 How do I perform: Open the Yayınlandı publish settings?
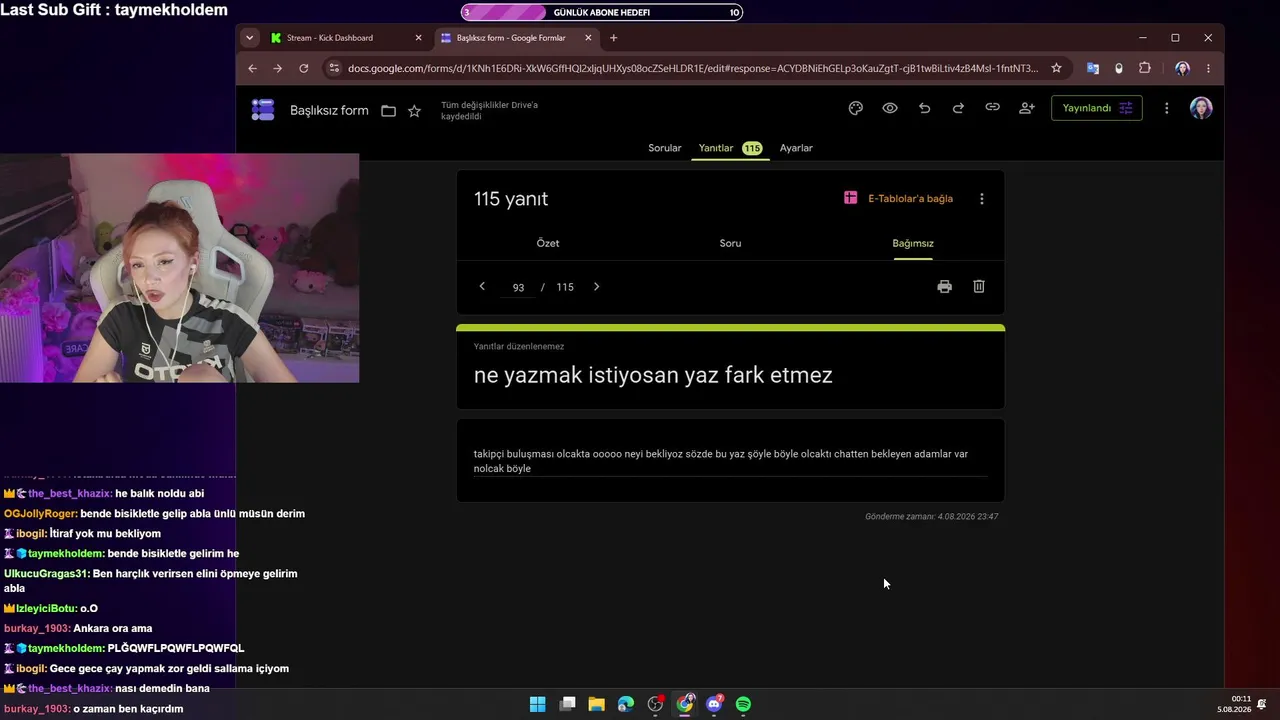[x=1096, y=108]
